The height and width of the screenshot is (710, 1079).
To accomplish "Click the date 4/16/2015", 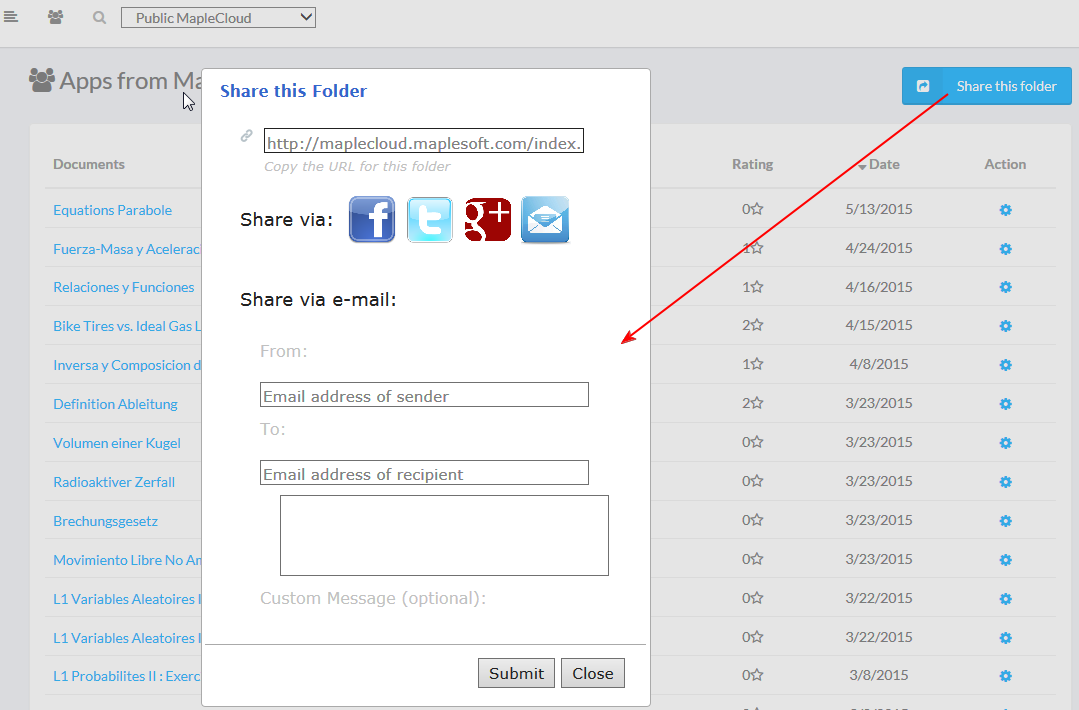I will tap(879, 287).
